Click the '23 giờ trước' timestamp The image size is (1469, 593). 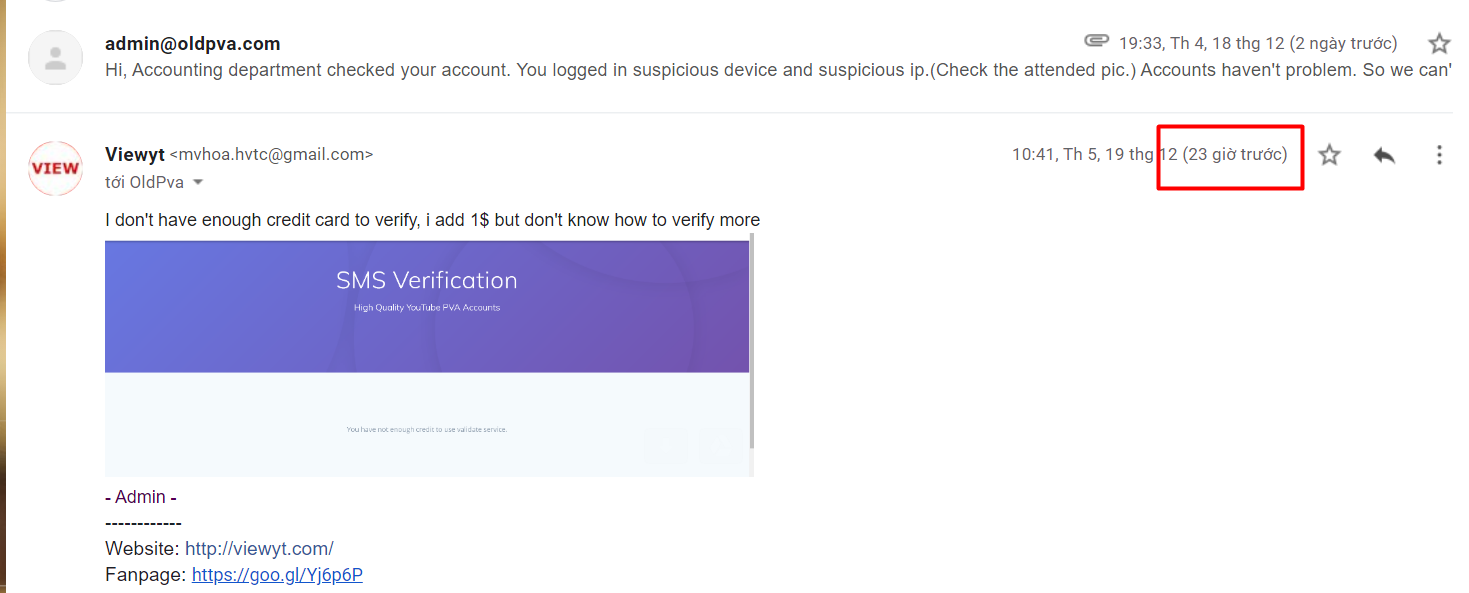click(x=1235, y=155)
